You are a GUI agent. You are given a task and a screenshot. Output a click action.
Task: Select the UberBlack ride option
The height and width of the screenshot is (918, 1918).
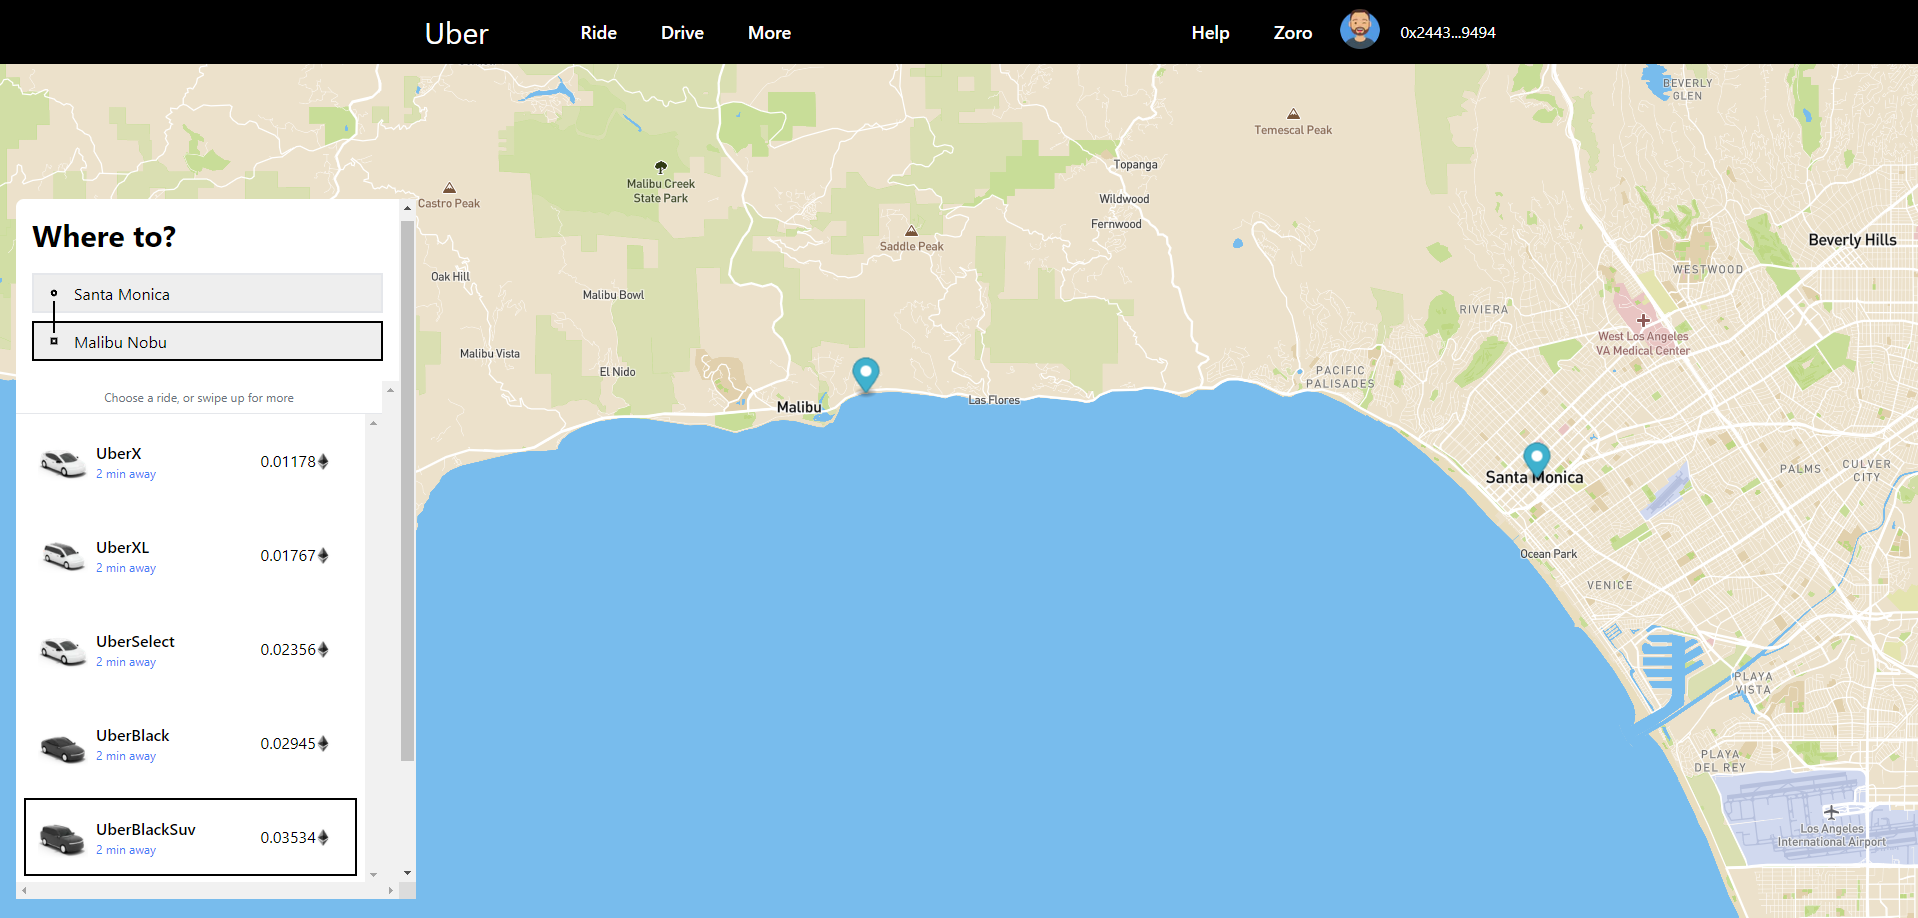[190, 744]
